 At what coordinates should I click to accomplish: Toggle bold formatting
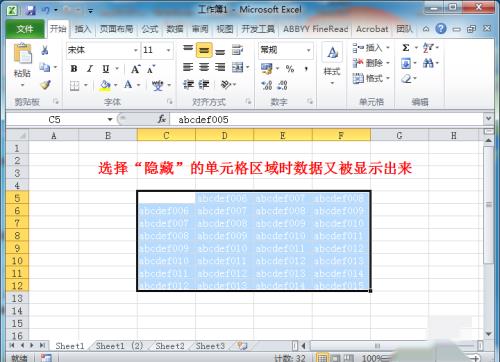point(74,69)
